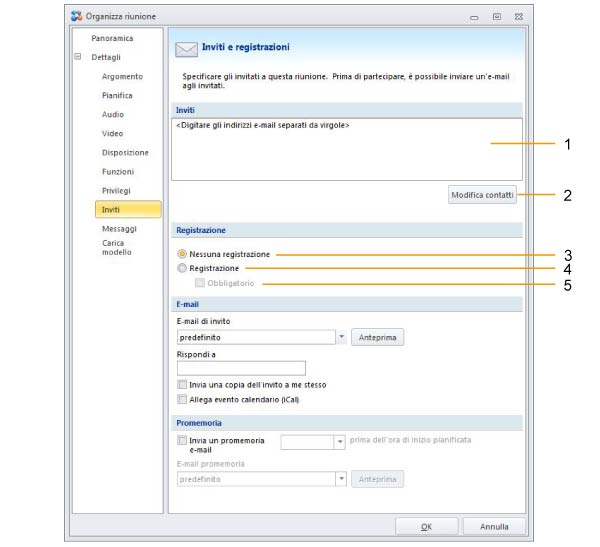Select Nessuna registrazione radio button
The image size is (600, 547).
click(x=182, y=254)
